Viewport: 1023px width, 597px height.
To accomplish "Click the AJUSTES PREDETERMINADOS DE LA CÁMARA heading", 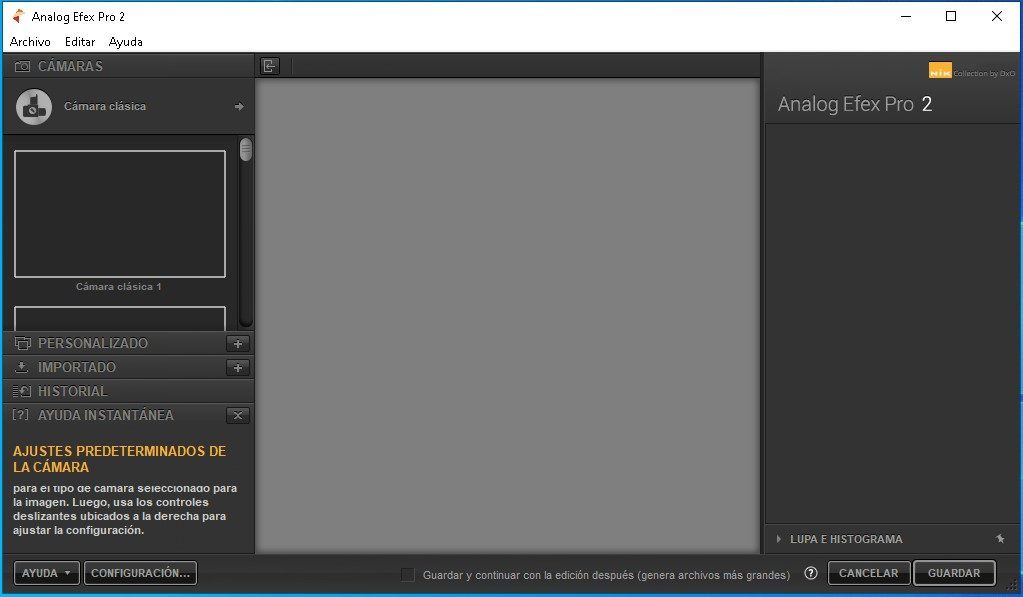I will pos(119,459).
